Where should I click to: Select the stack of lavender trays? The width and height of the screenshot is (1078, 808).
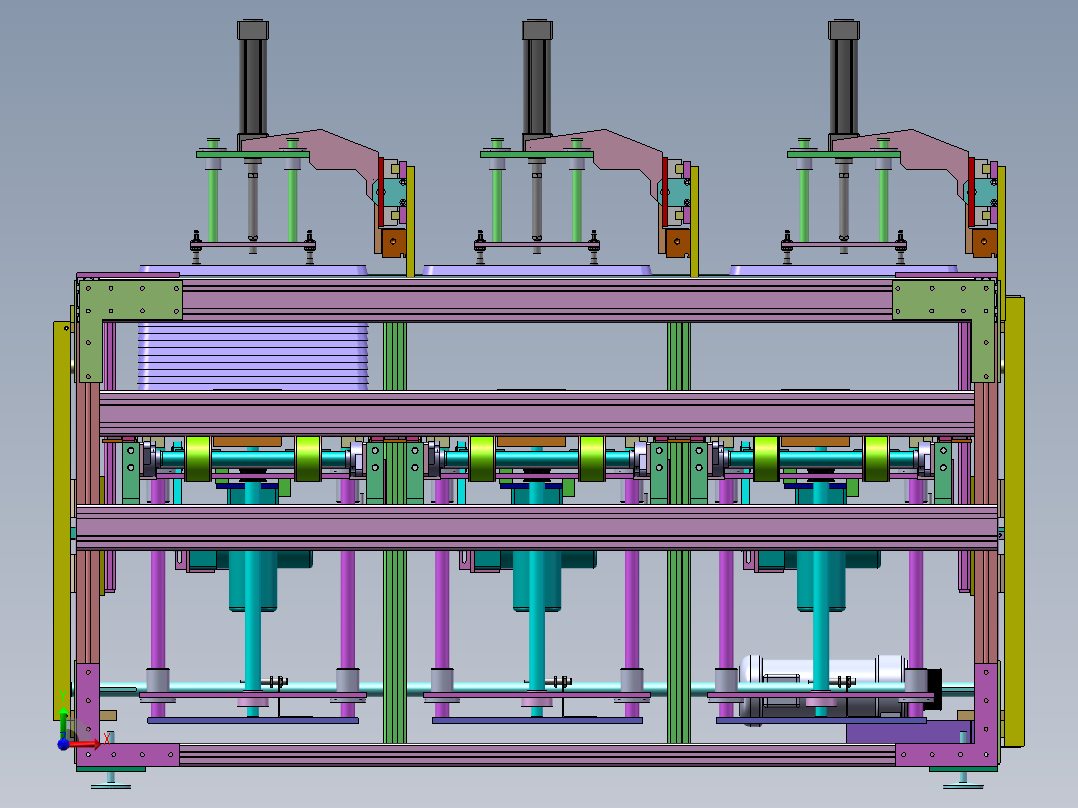[x=253, y=357]
